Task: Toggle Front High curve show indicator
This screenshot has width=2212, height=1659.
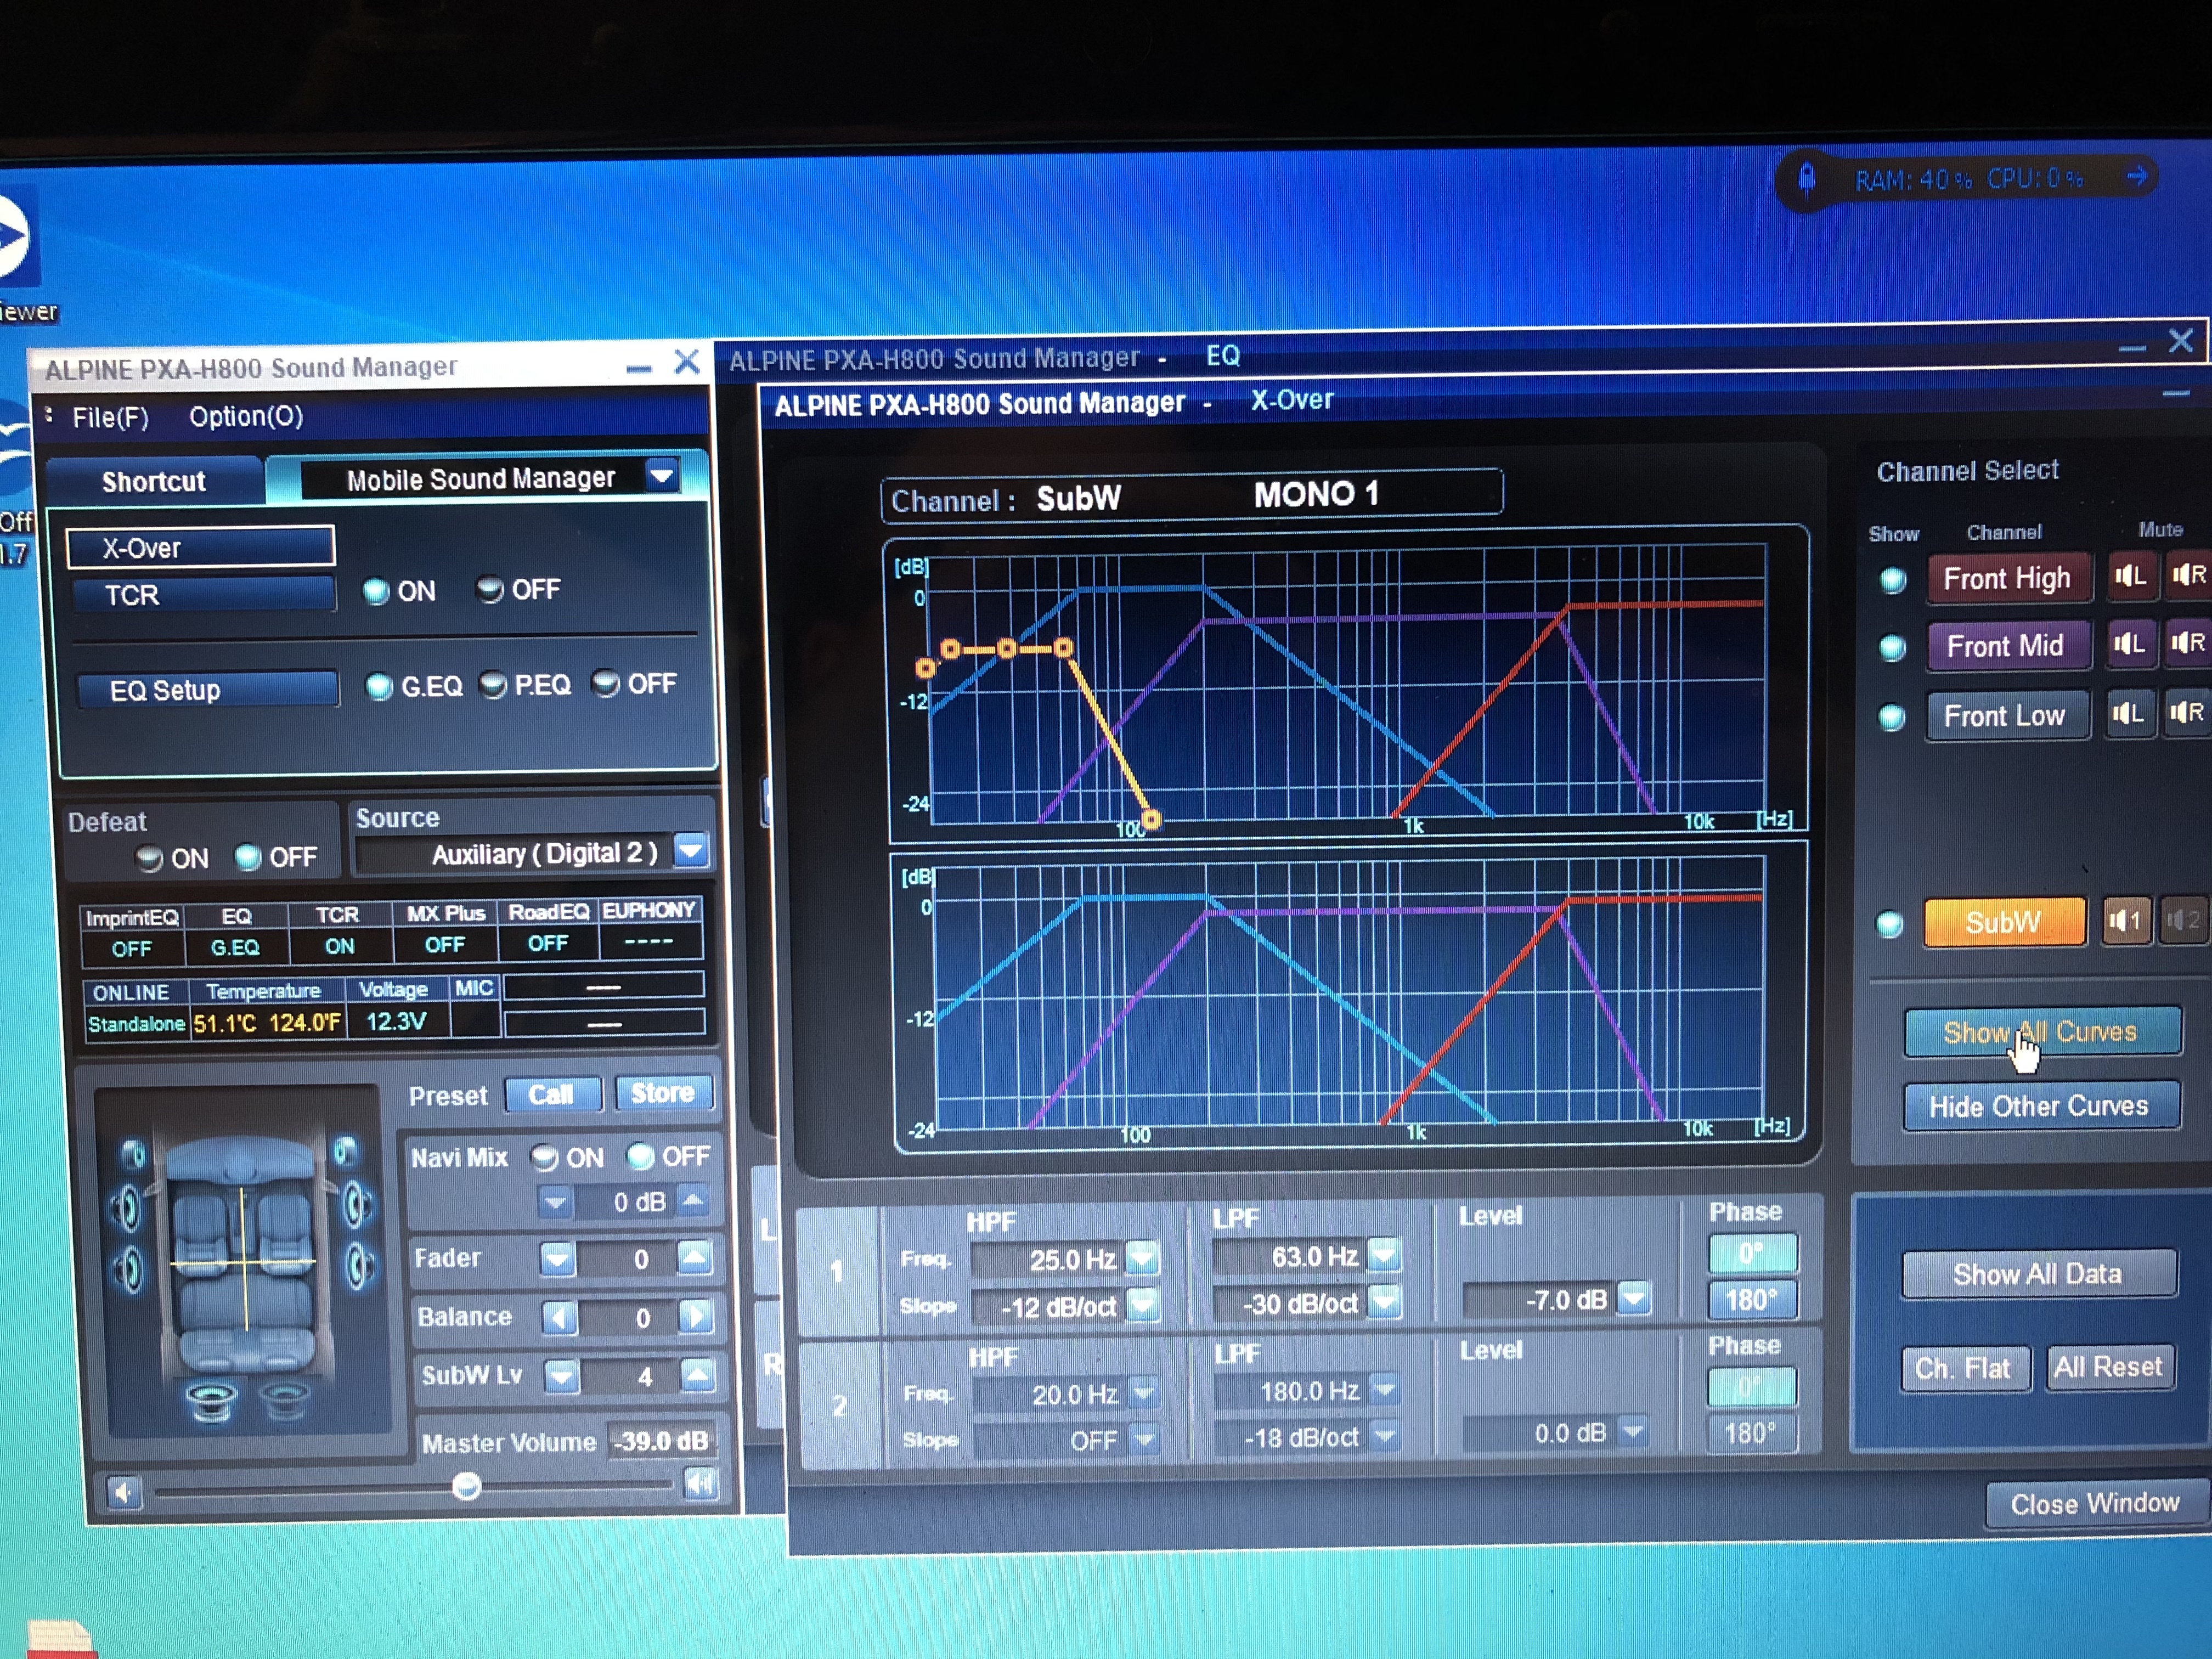Action: click(1893, 580)
